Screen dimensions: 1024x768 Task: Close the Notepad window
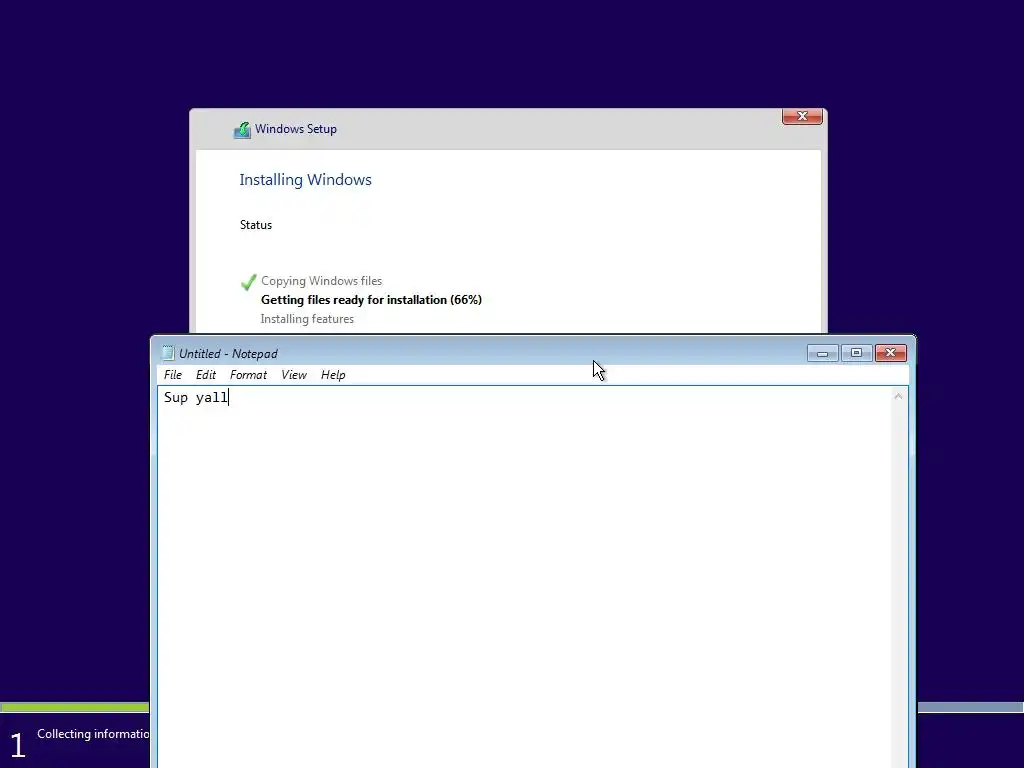tap(890, 353)
